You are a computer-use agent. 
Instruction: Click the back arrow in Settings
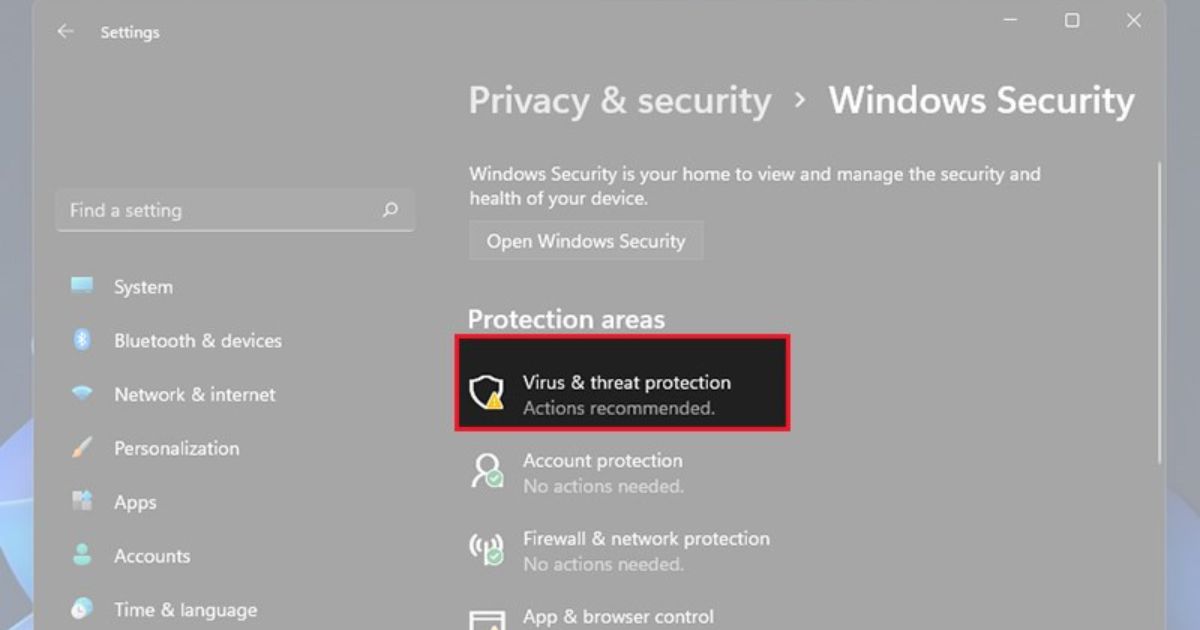[x=65, y=31]
